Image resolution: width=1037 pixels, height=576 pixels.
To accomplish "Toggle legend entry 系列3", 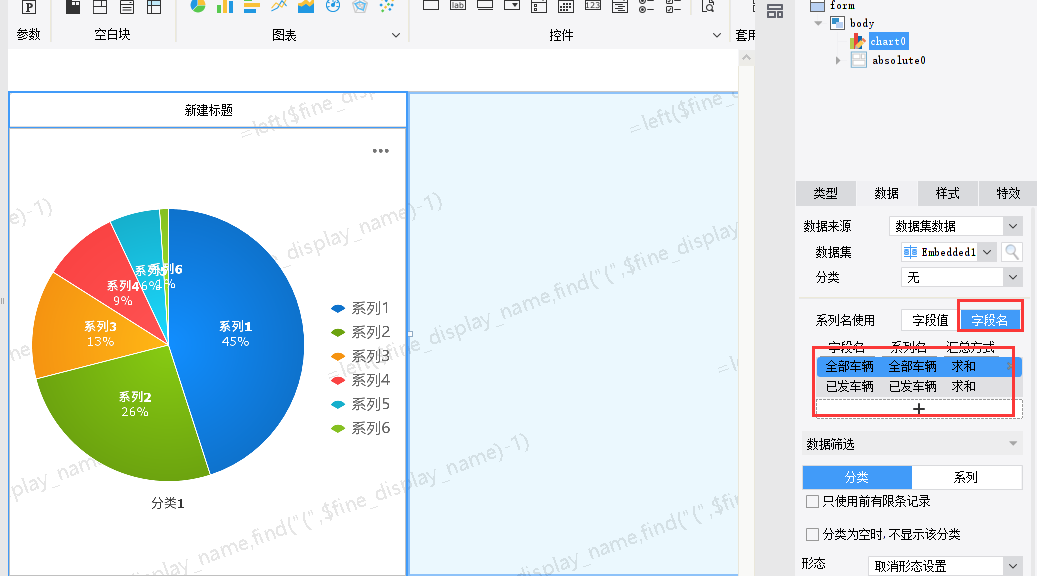I will tap(360, 356).
